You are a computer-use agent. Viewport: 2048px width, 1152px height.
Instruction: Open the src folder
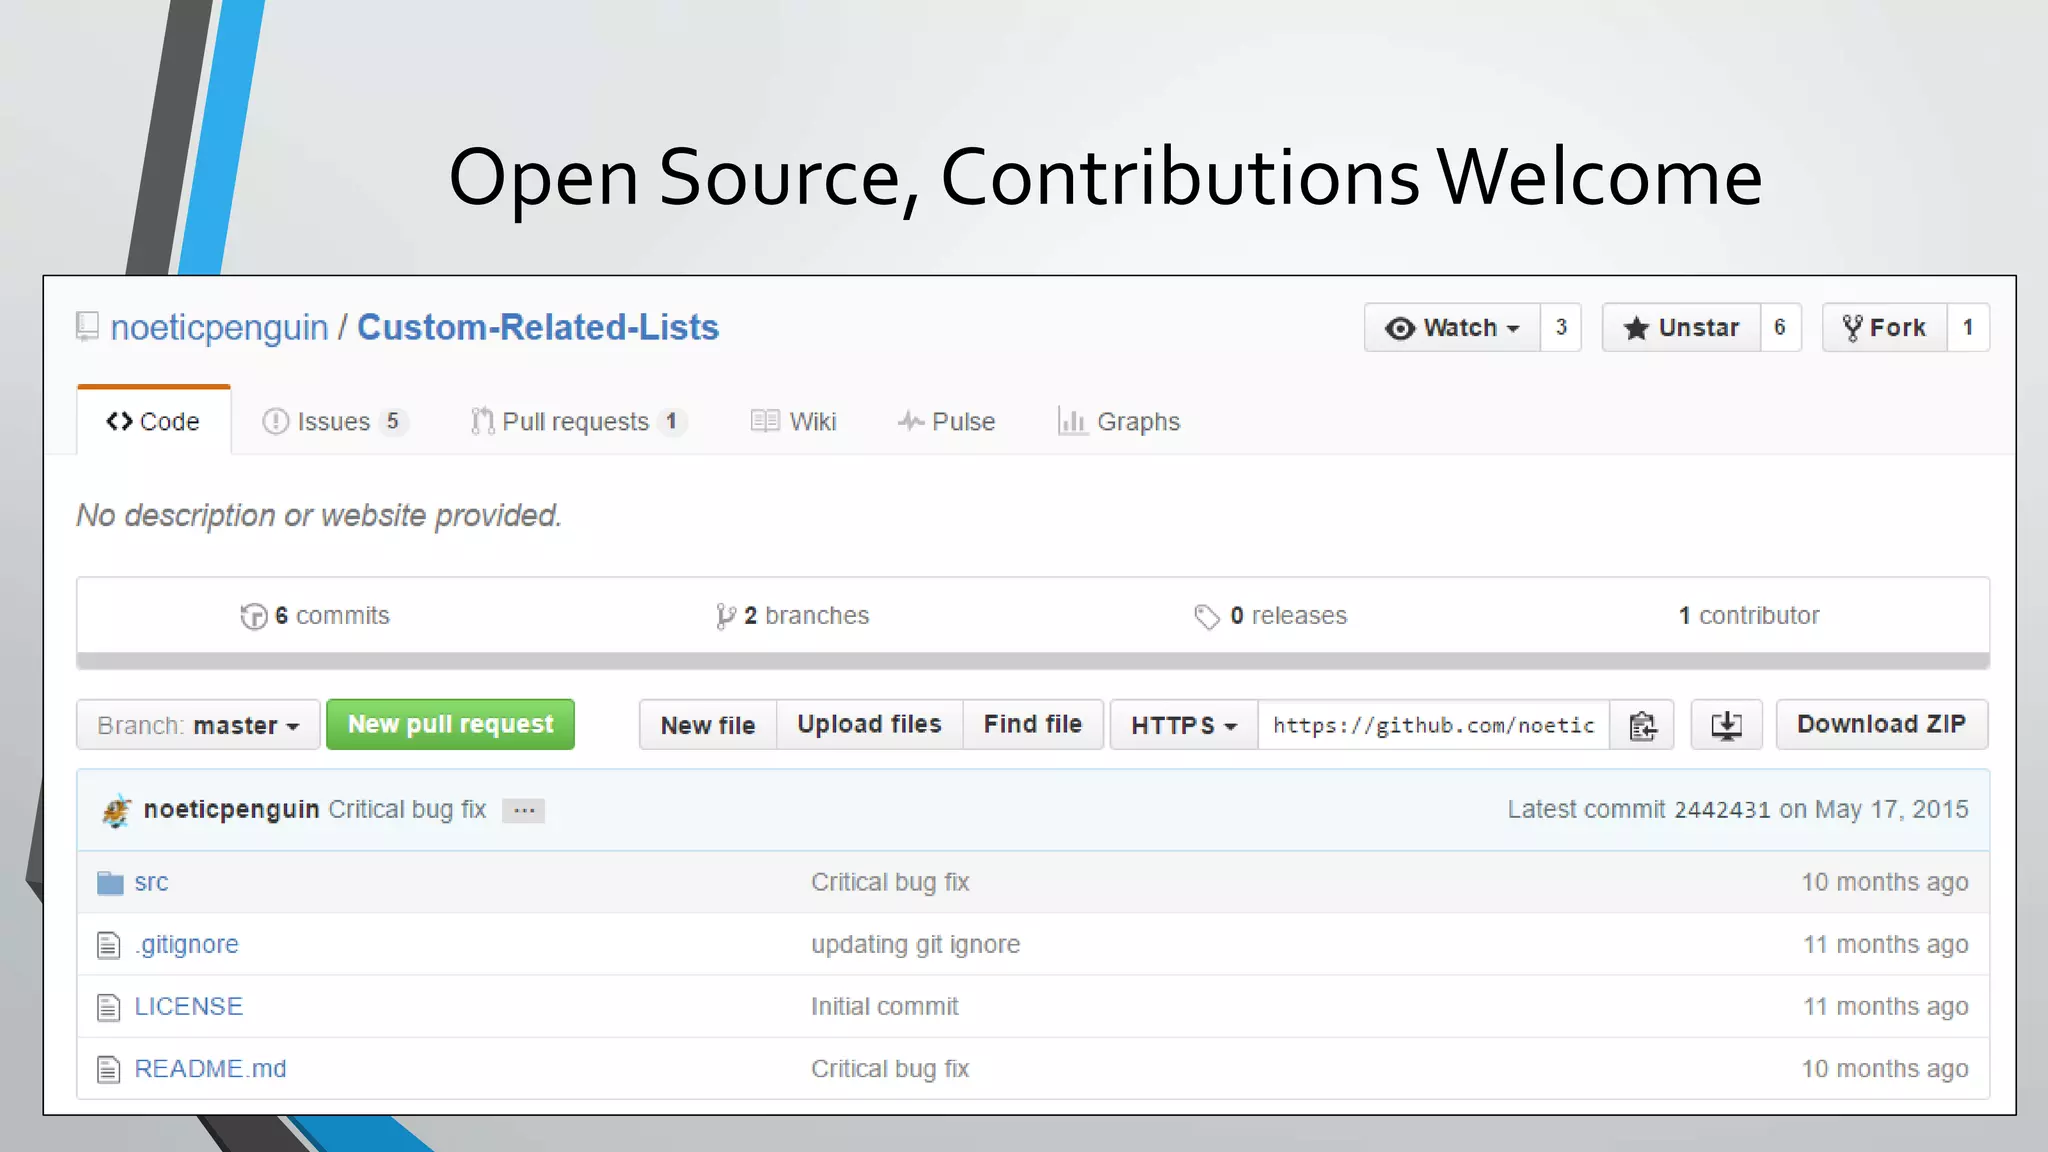click(x=151, y=882)
